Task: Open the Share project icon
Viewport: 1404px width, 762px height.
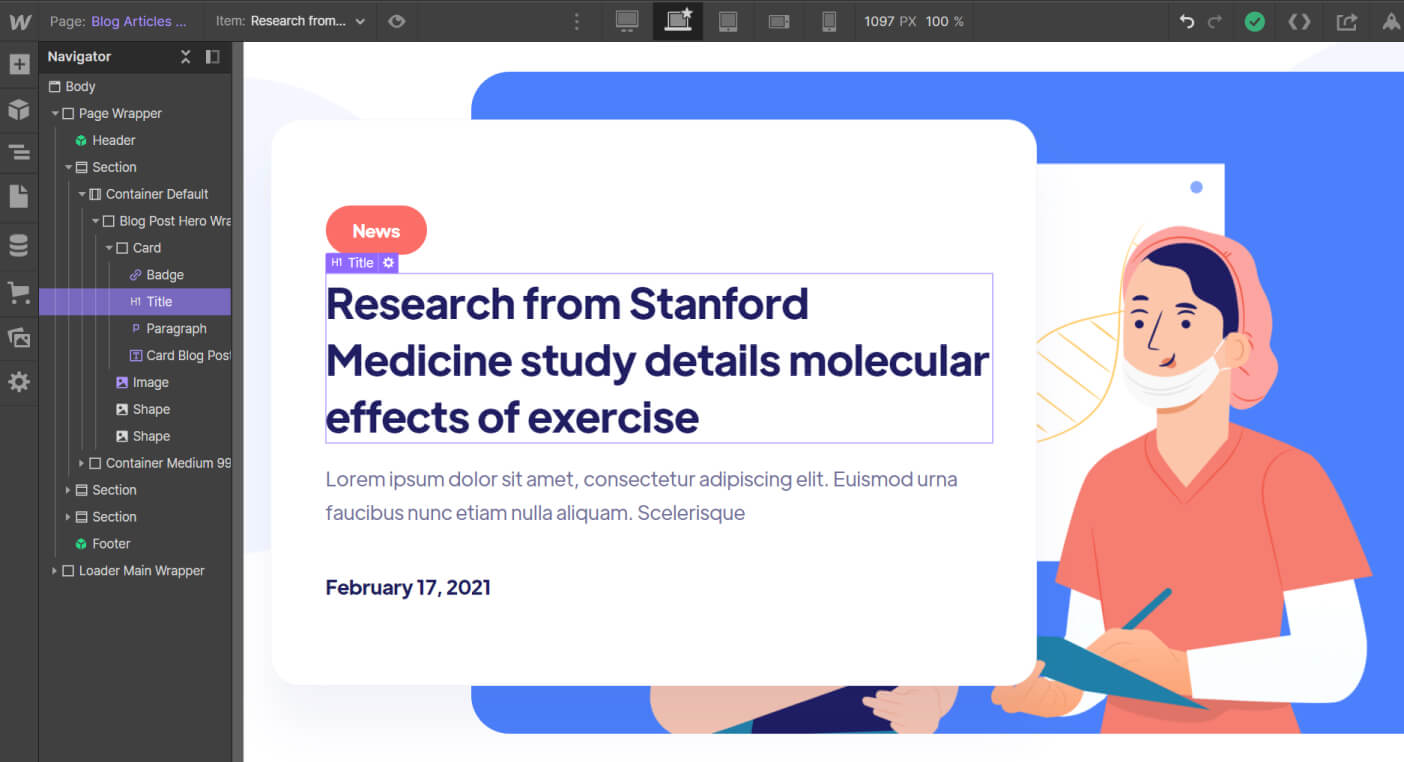Action: pyautogui.click(x=1347, y=21)
